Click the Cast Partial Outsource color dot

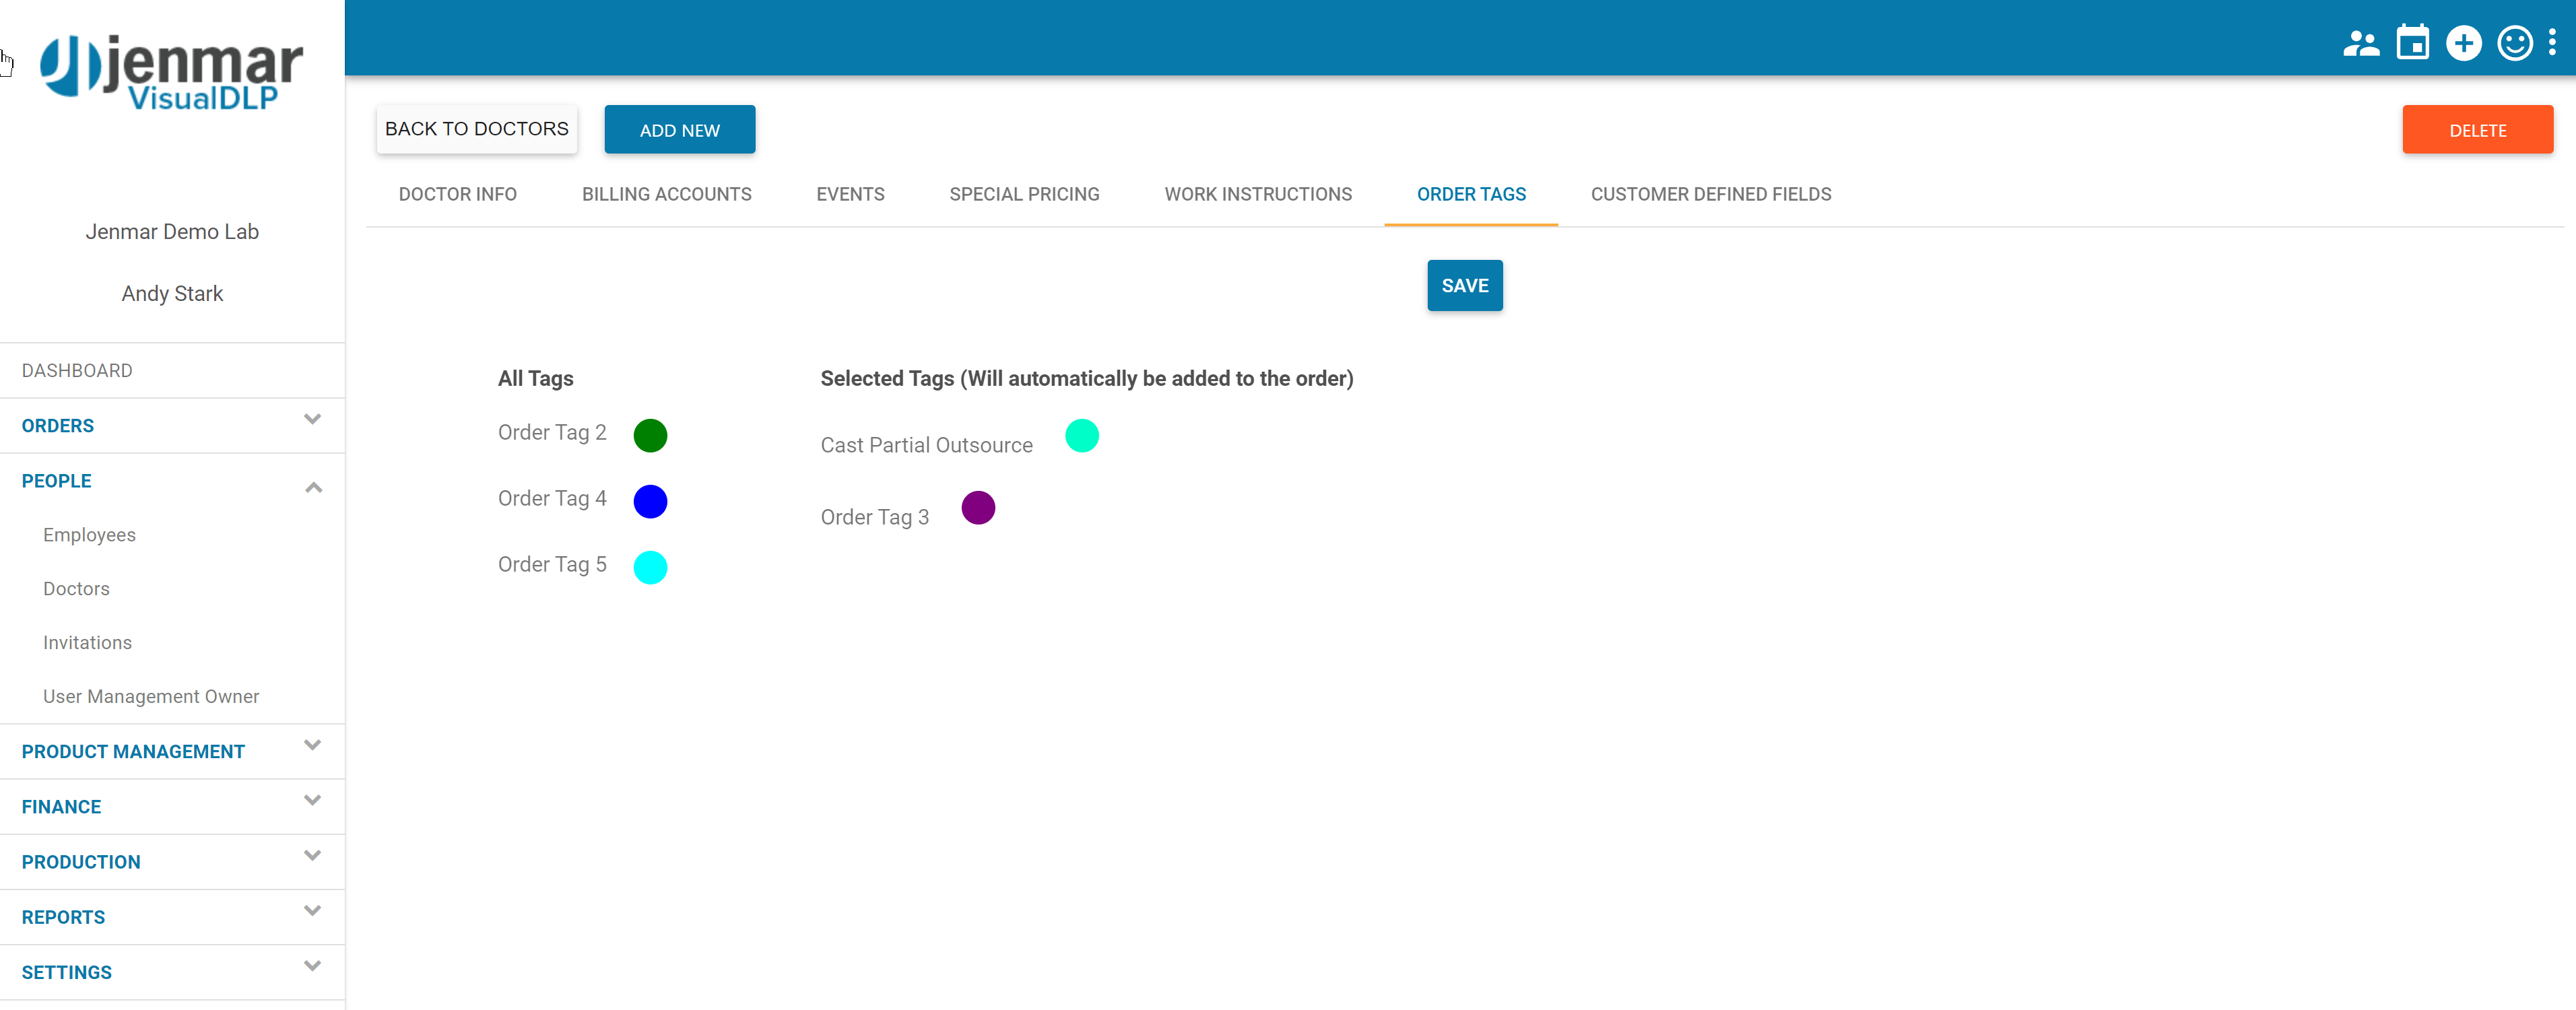[1081, 436]
